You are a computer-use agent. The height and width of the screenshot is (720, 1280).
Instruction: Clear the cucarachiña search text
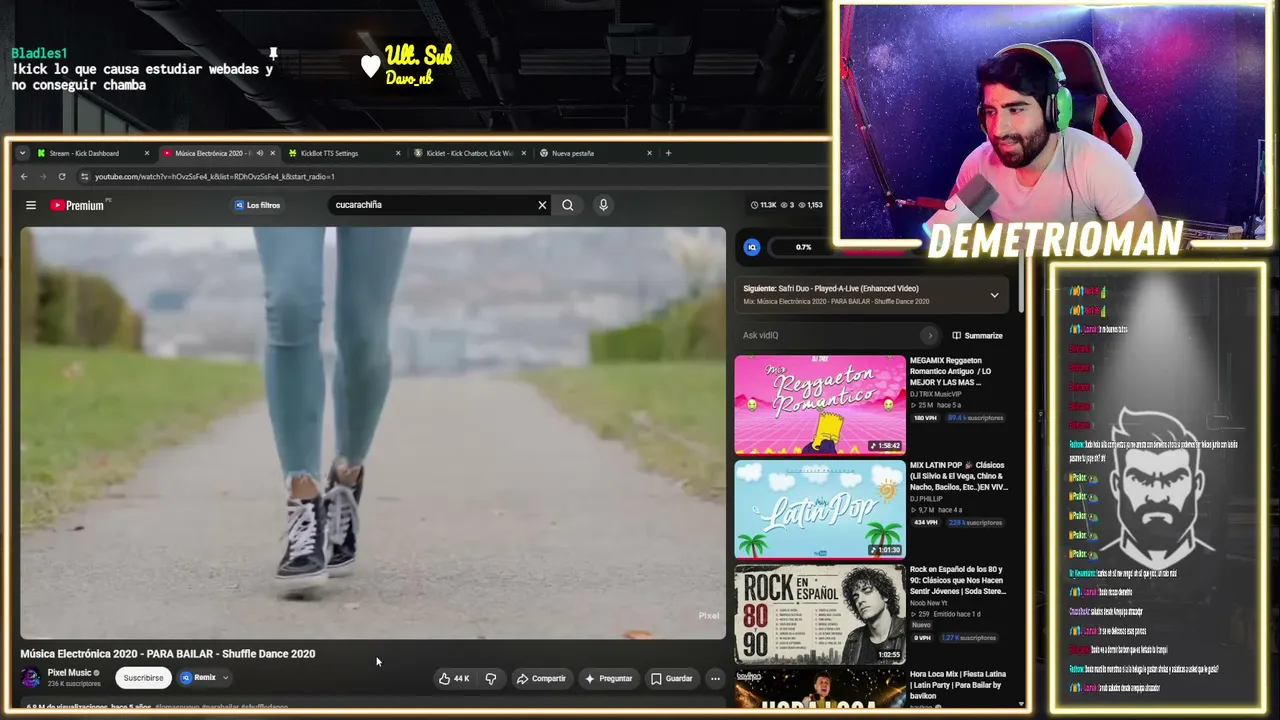click(542, 205)
